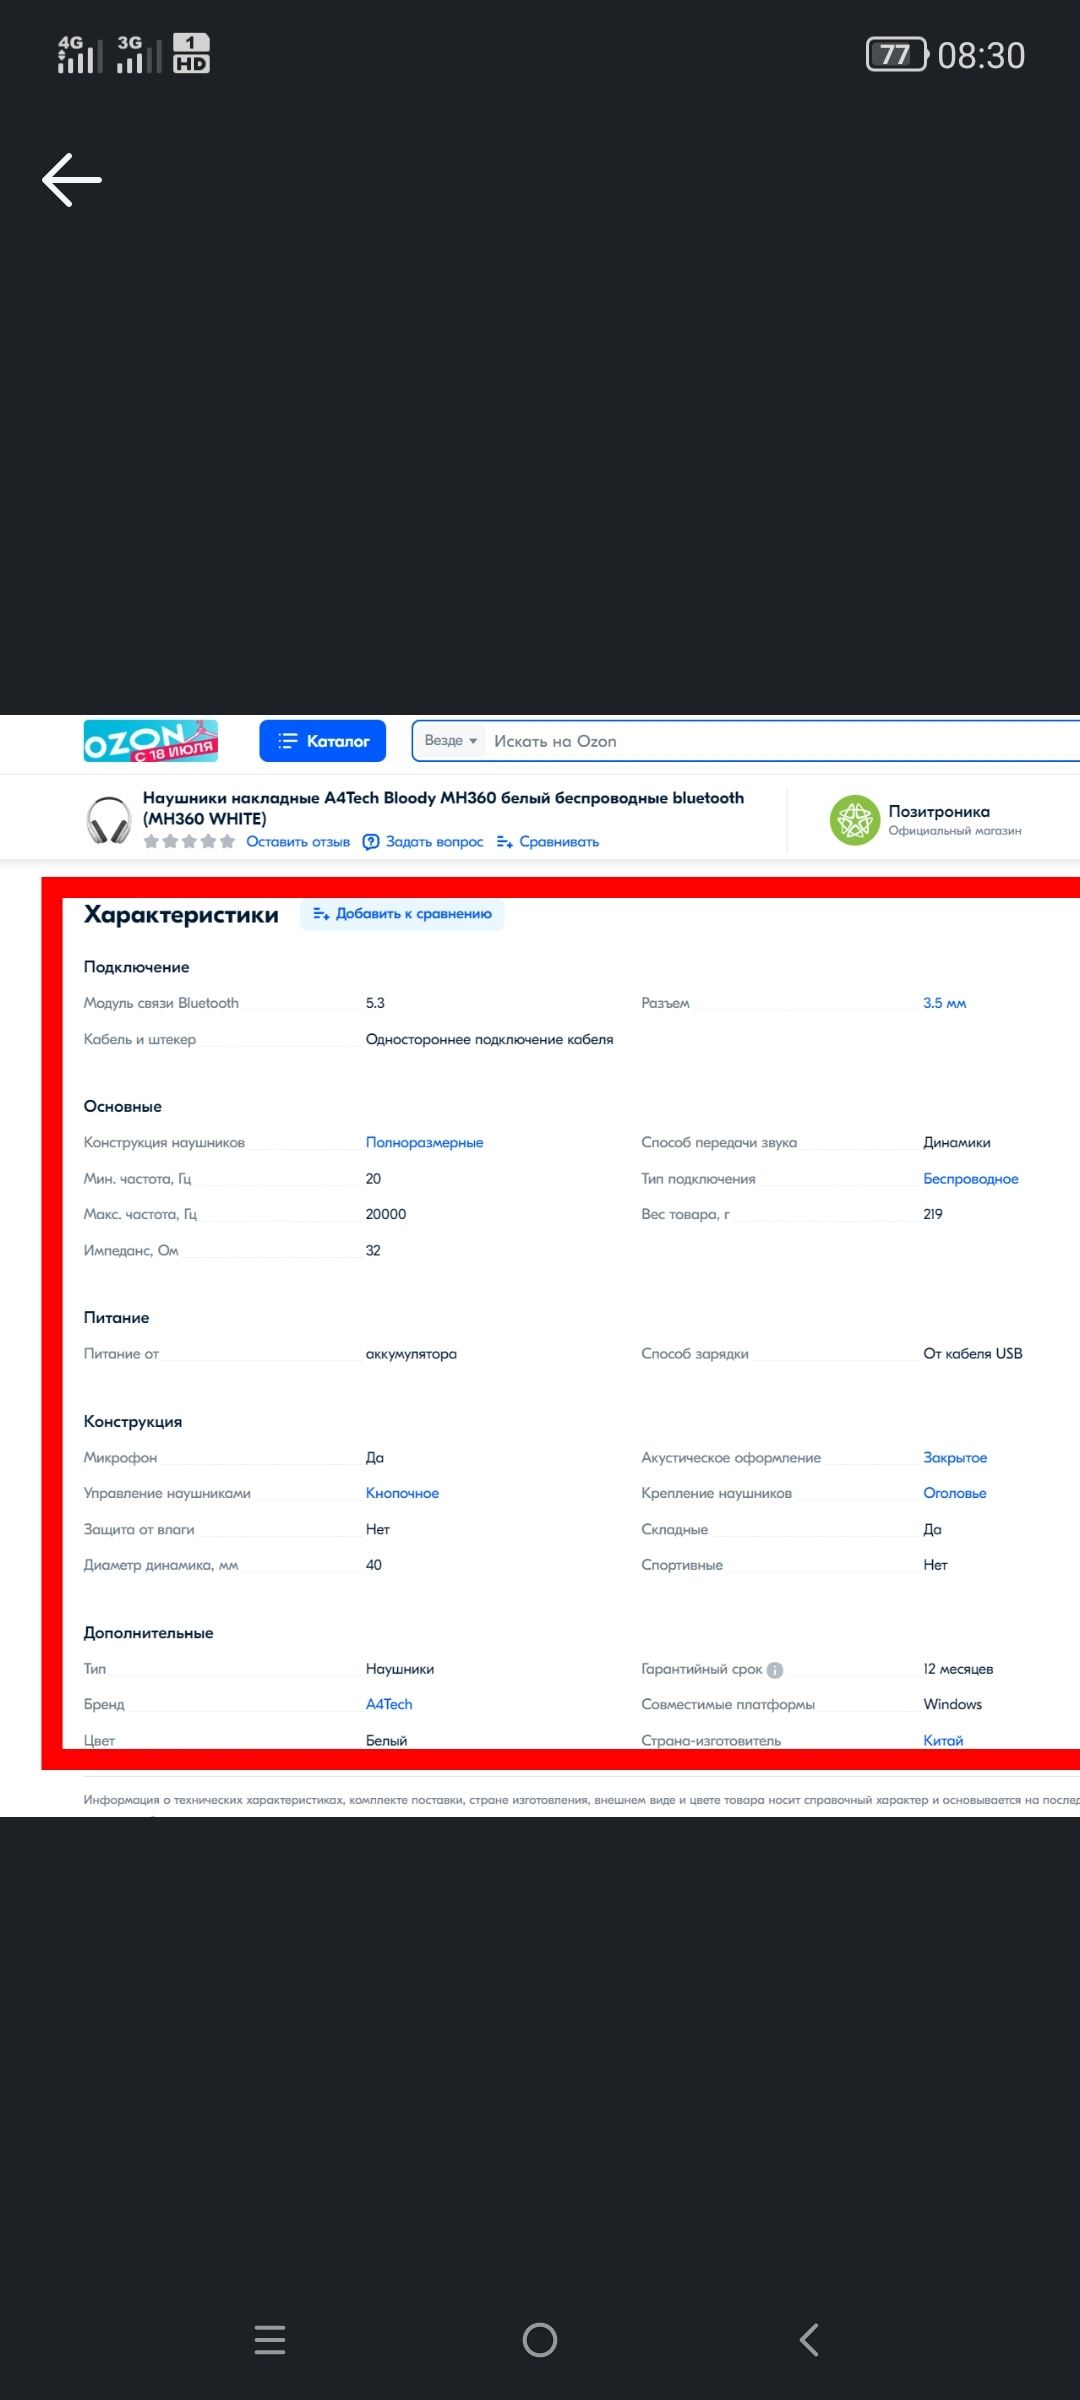
Task: Open the Позитроника store name link
Action: [x=939, y=811]
